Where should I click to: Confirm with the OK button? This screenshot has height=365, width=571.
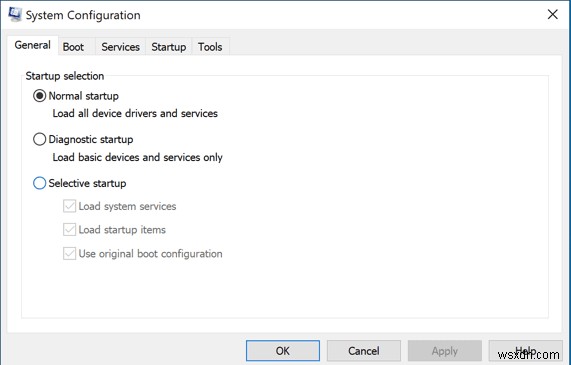(283, 351)
